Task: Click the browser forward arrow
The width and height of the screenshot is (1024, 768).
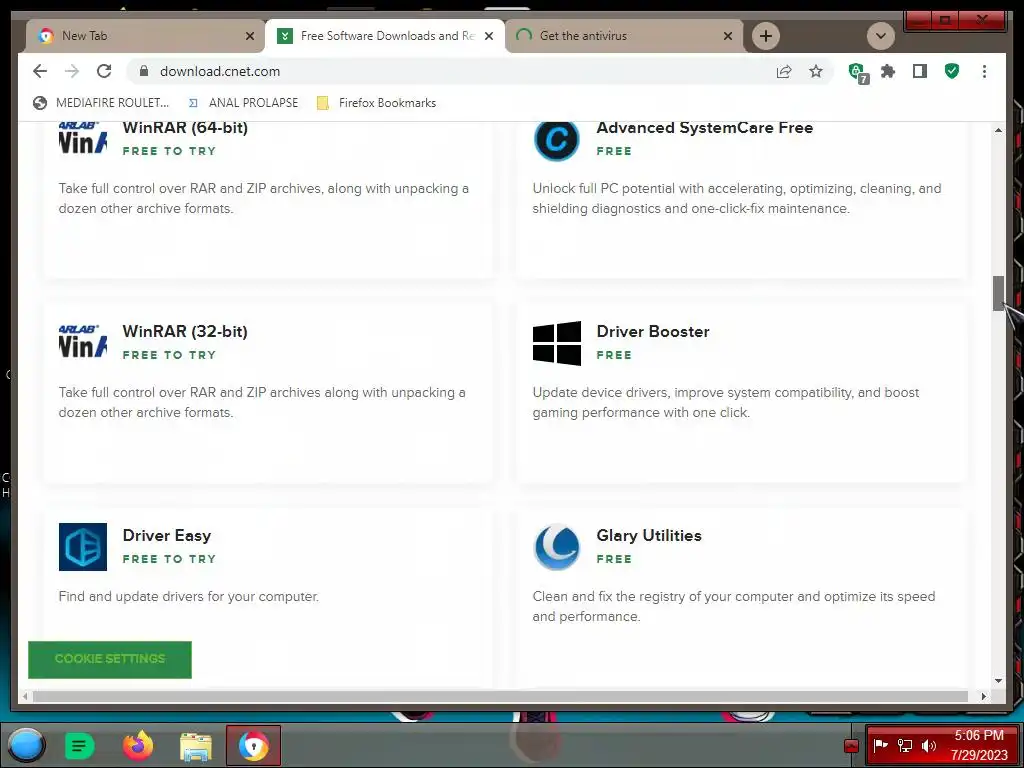Action: point(72,71)
